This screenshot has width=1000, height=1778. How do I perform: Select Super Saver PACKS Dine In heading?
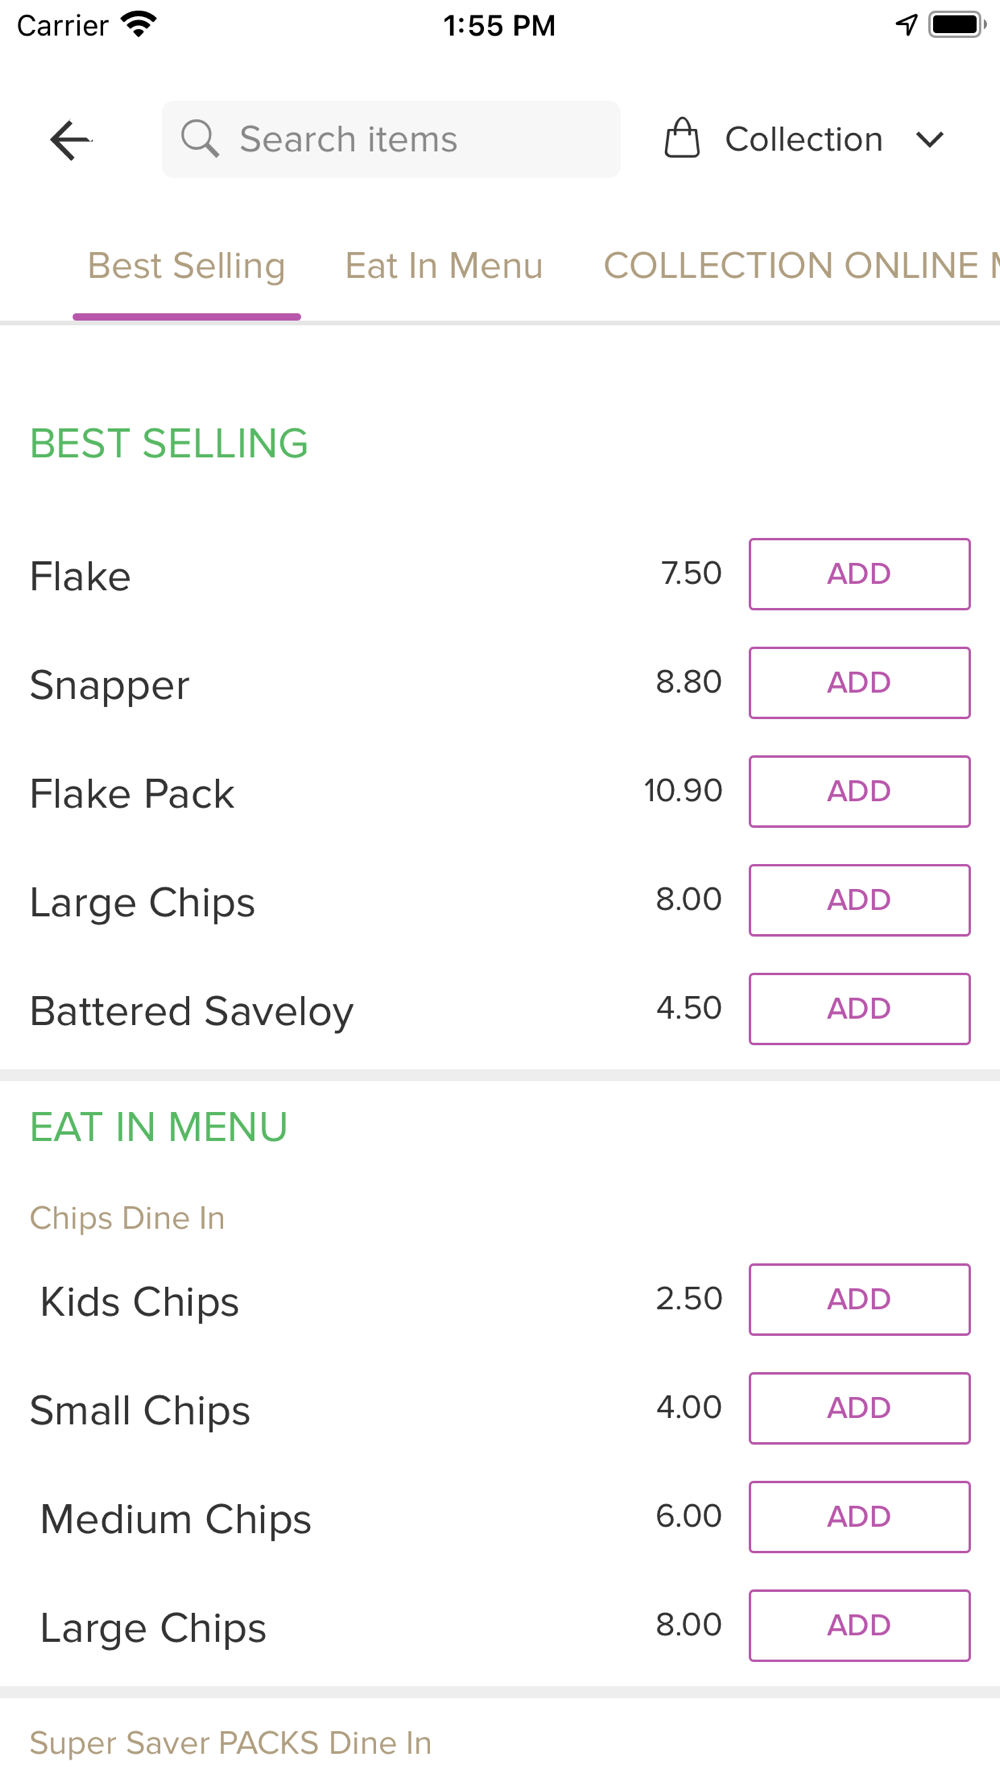[231, 1743]
